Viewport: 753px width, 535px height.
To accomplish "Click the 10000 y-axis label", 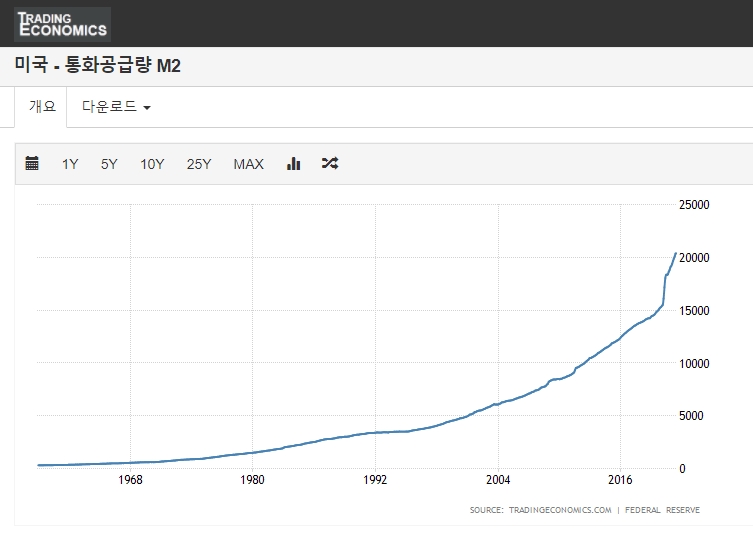I will (x=694, y=364).
